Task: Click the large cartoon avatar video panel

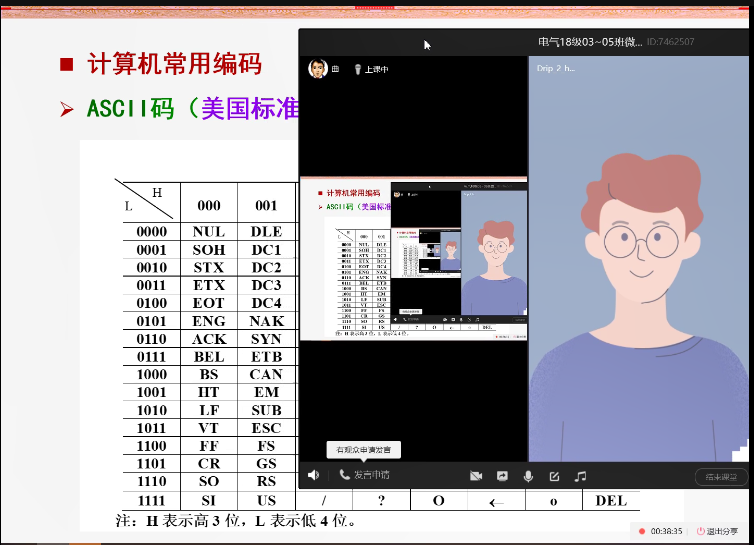Action: pyautogui.click(x=638, y=260)
